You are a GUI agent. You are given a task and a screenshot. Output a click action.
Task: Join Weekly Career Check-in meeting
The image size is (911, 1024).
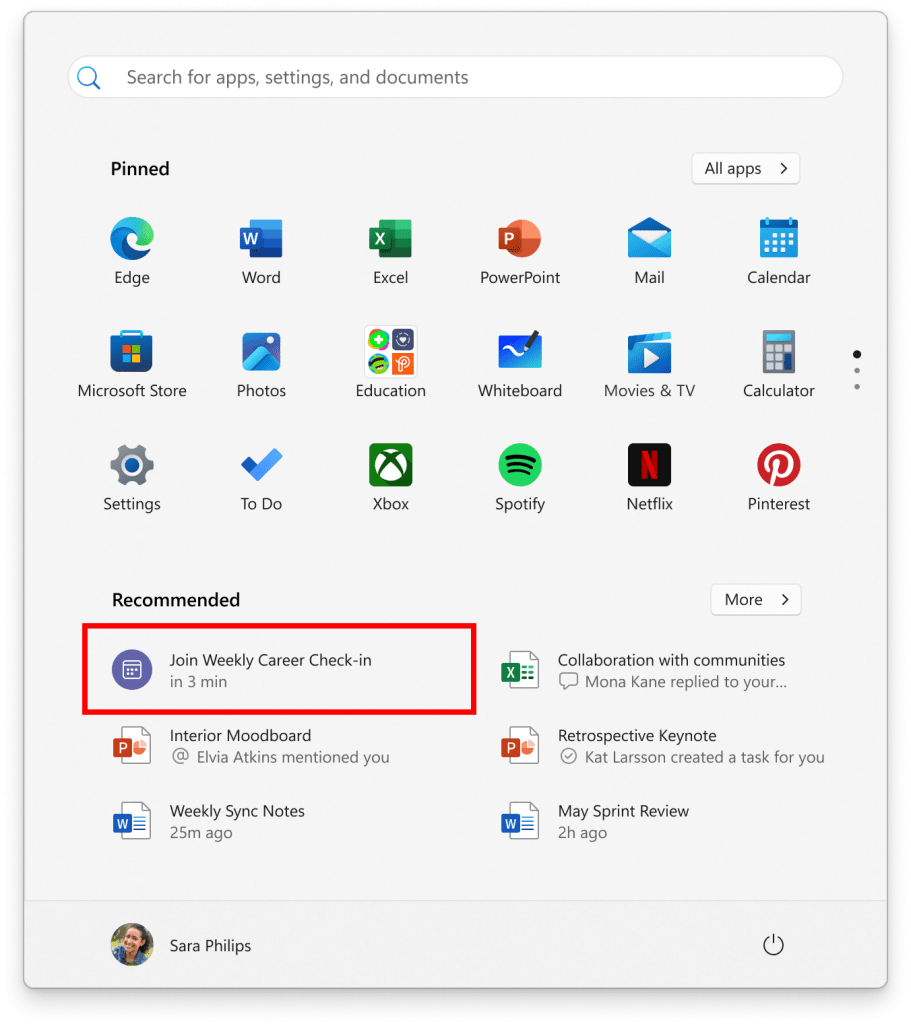click(x=279, y=669)
